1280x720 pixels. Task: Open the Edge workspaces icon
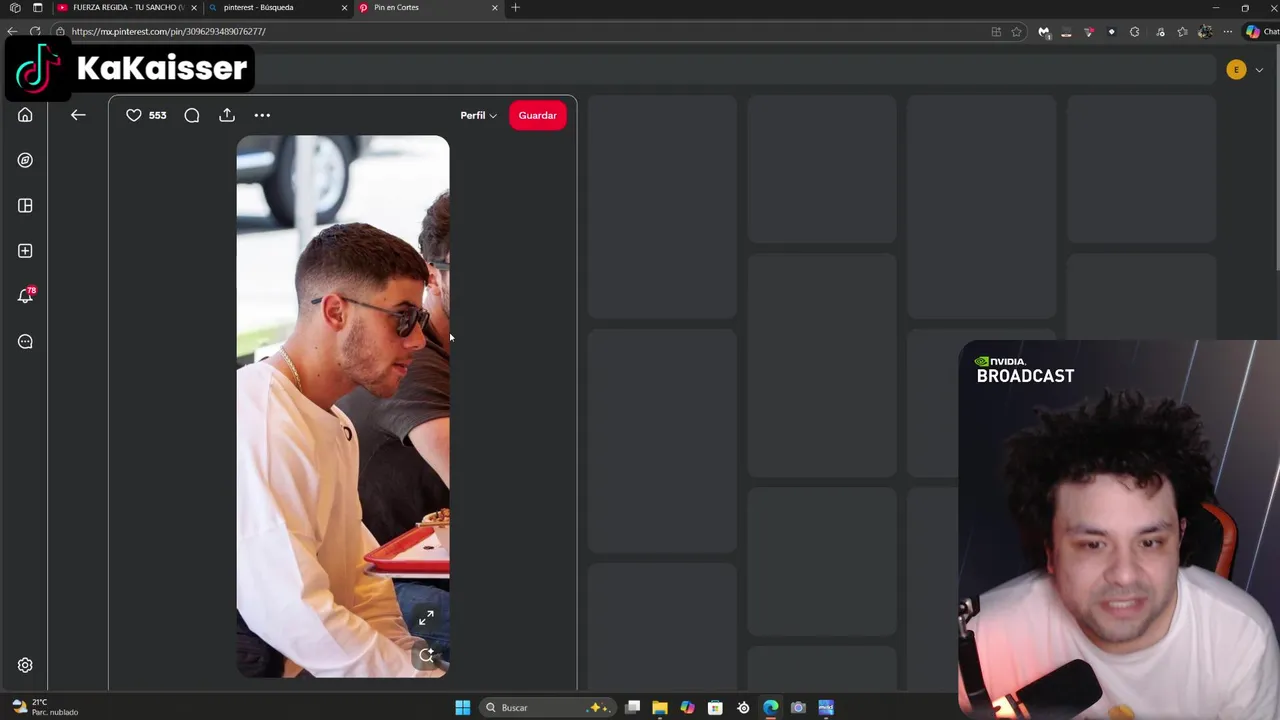click(15, 8)
